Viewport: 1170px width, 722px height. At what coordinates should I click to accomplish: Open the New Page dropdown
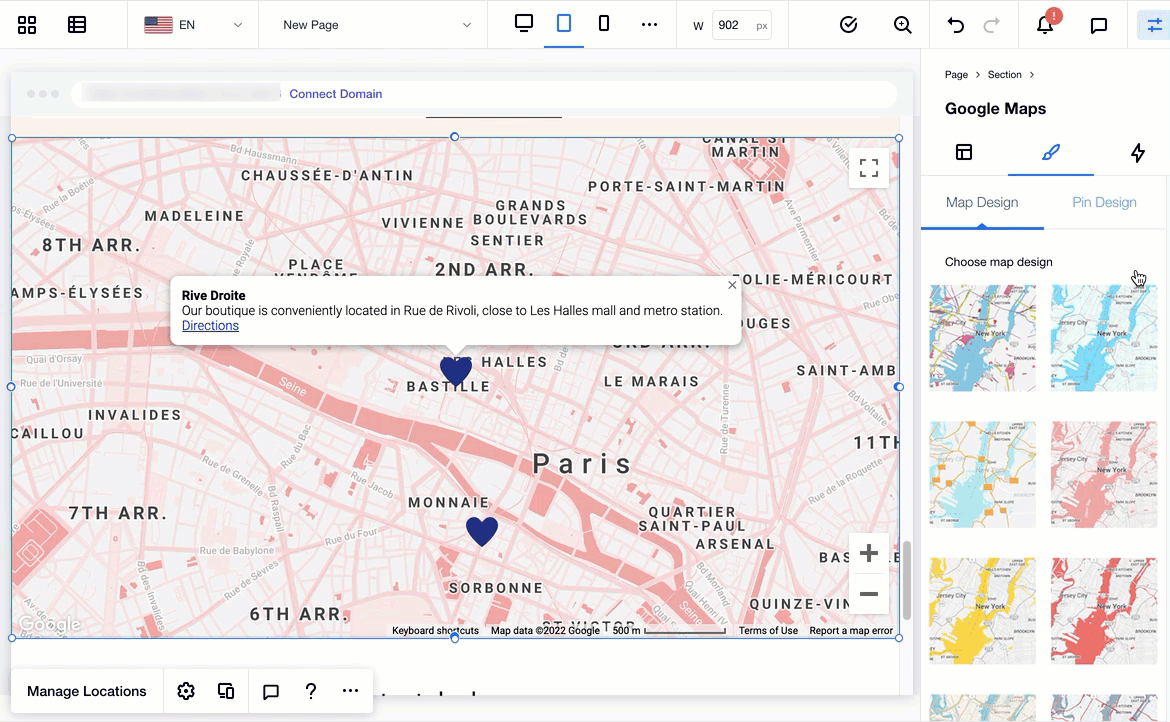(x=377, y=25)
